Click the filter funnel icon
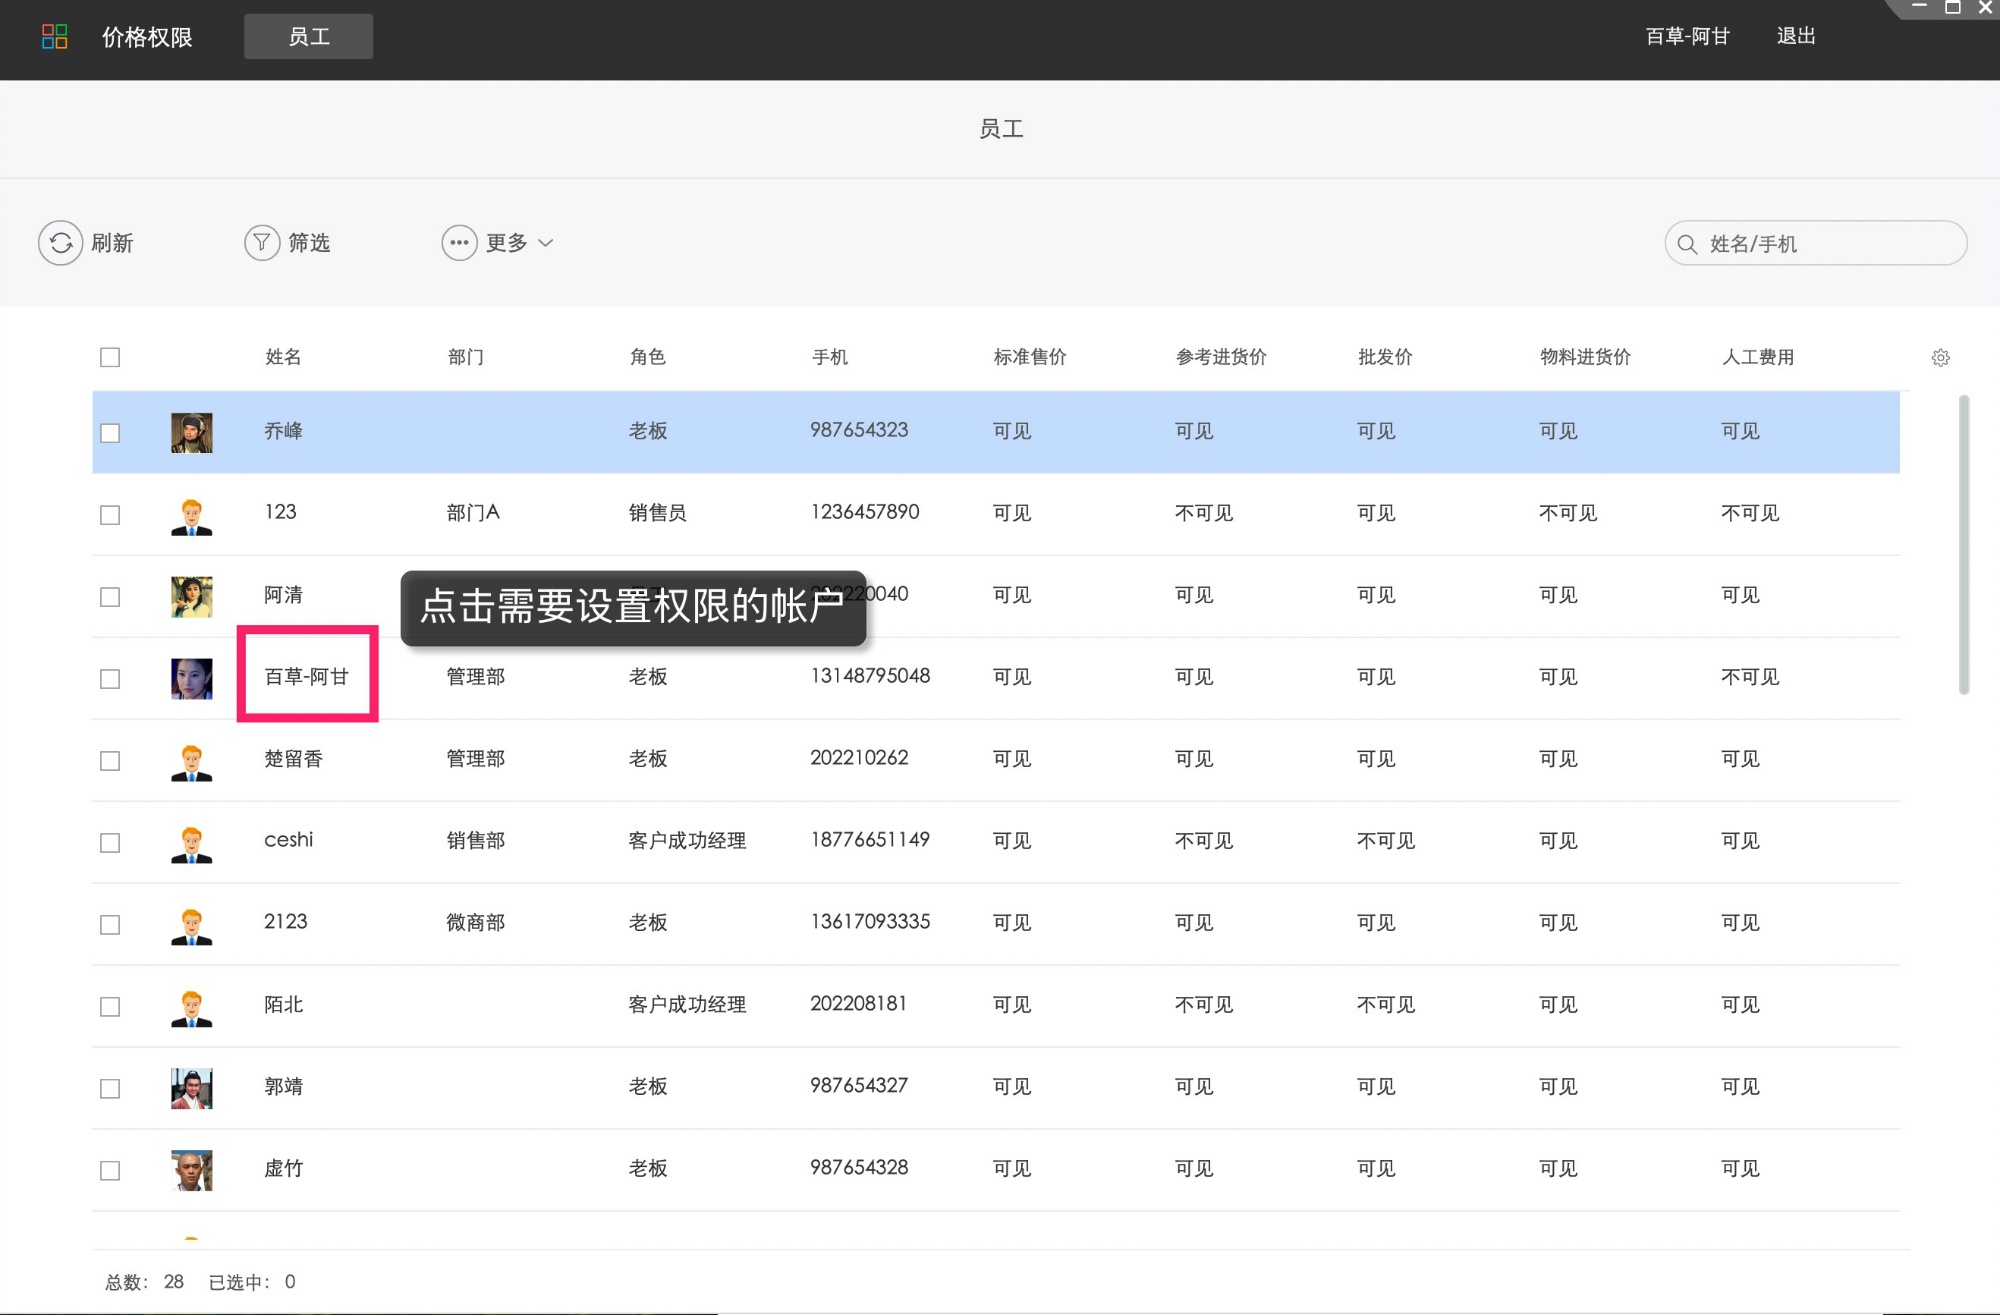The height and width of the screenshot is (1315, 2000). tap(262, 243)
